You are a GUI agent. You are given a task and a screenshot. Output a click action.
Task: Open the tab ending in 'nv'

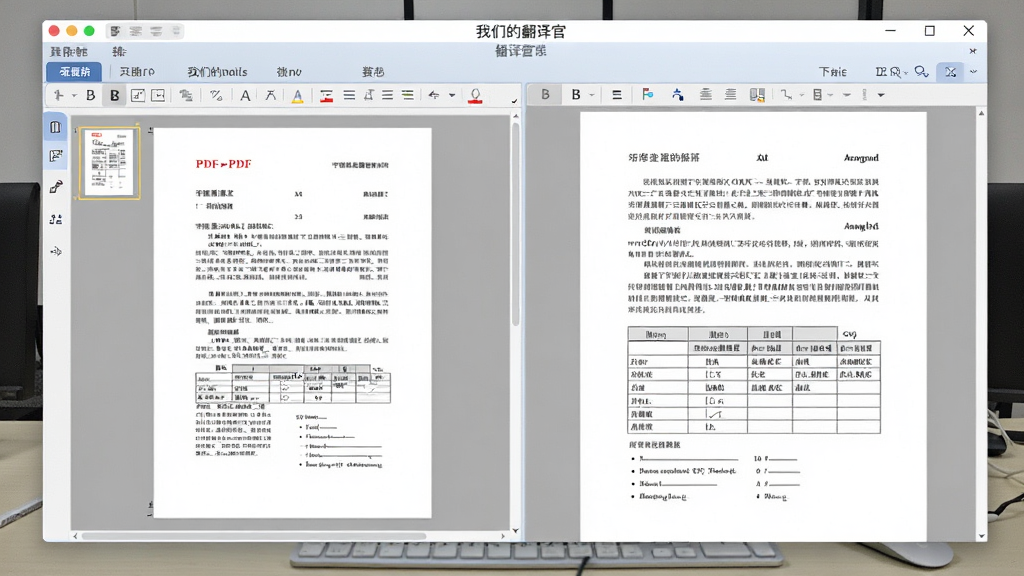click(x=289, y=72)
